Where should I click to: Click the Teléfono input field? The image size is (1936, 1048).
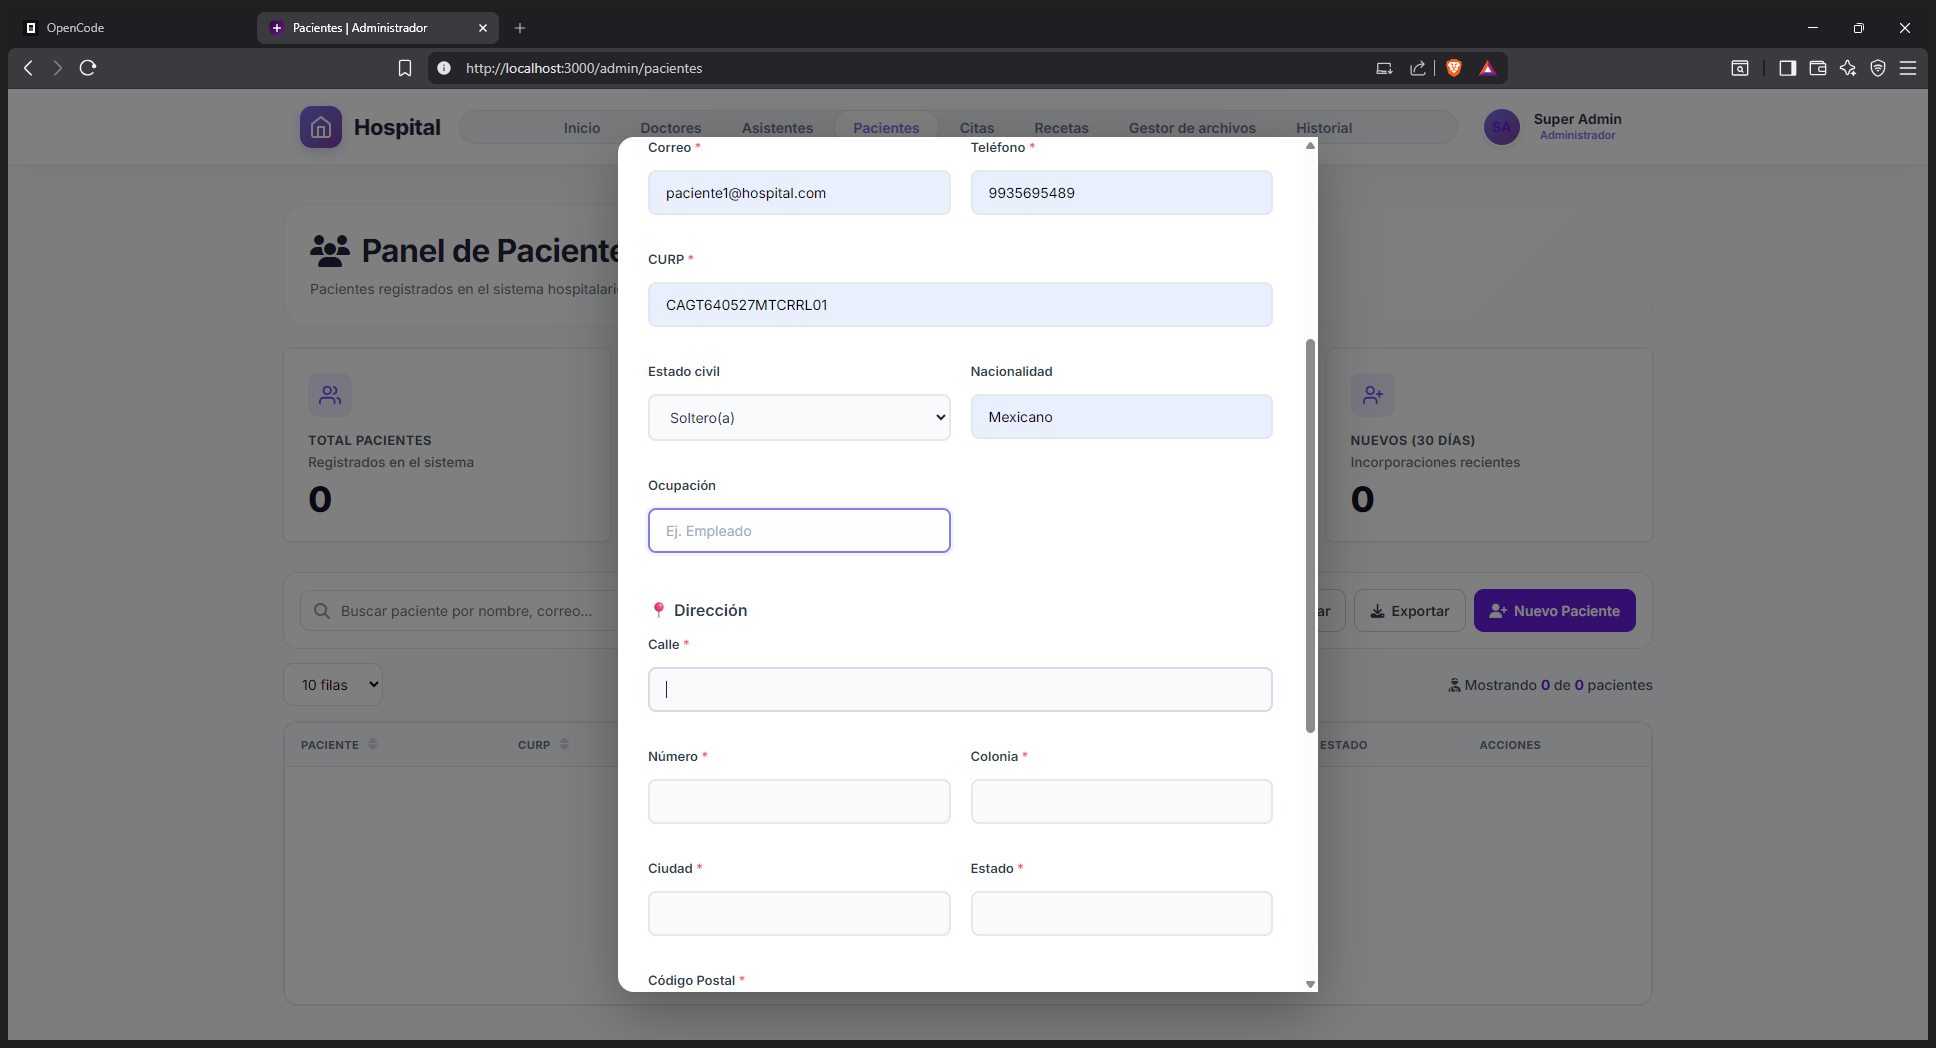[1121, 193]
